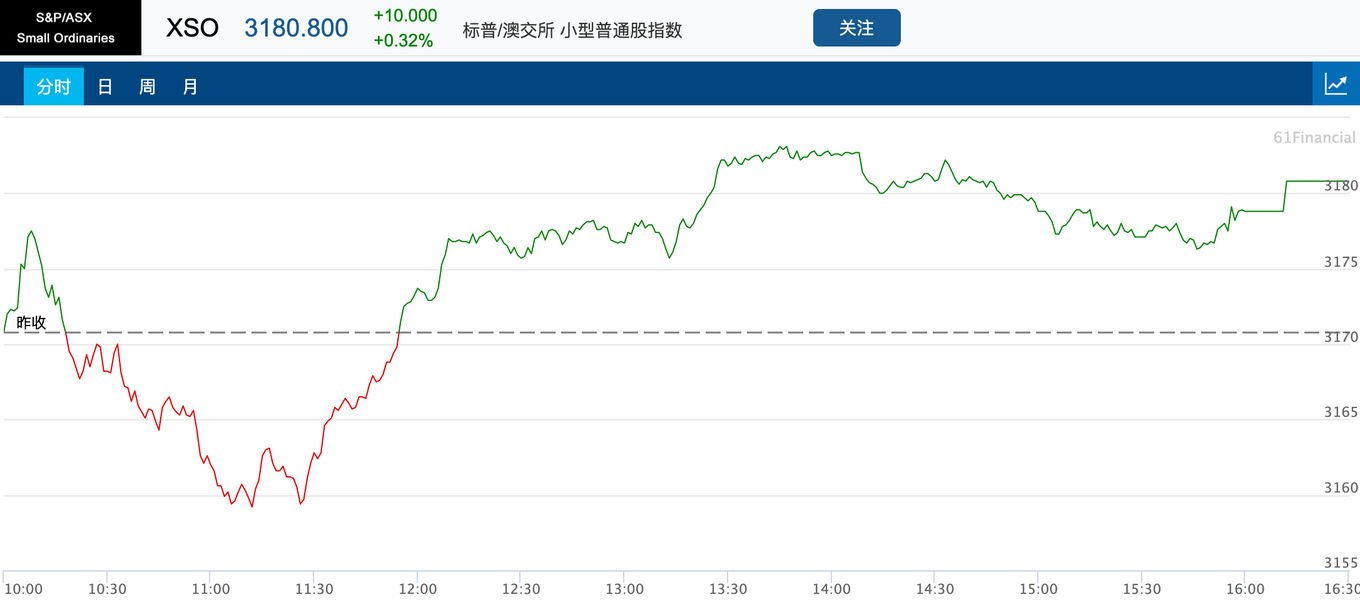Click the 15:00 time axis label
This screenshot has width=1360, height=611.
(1039, 589)
